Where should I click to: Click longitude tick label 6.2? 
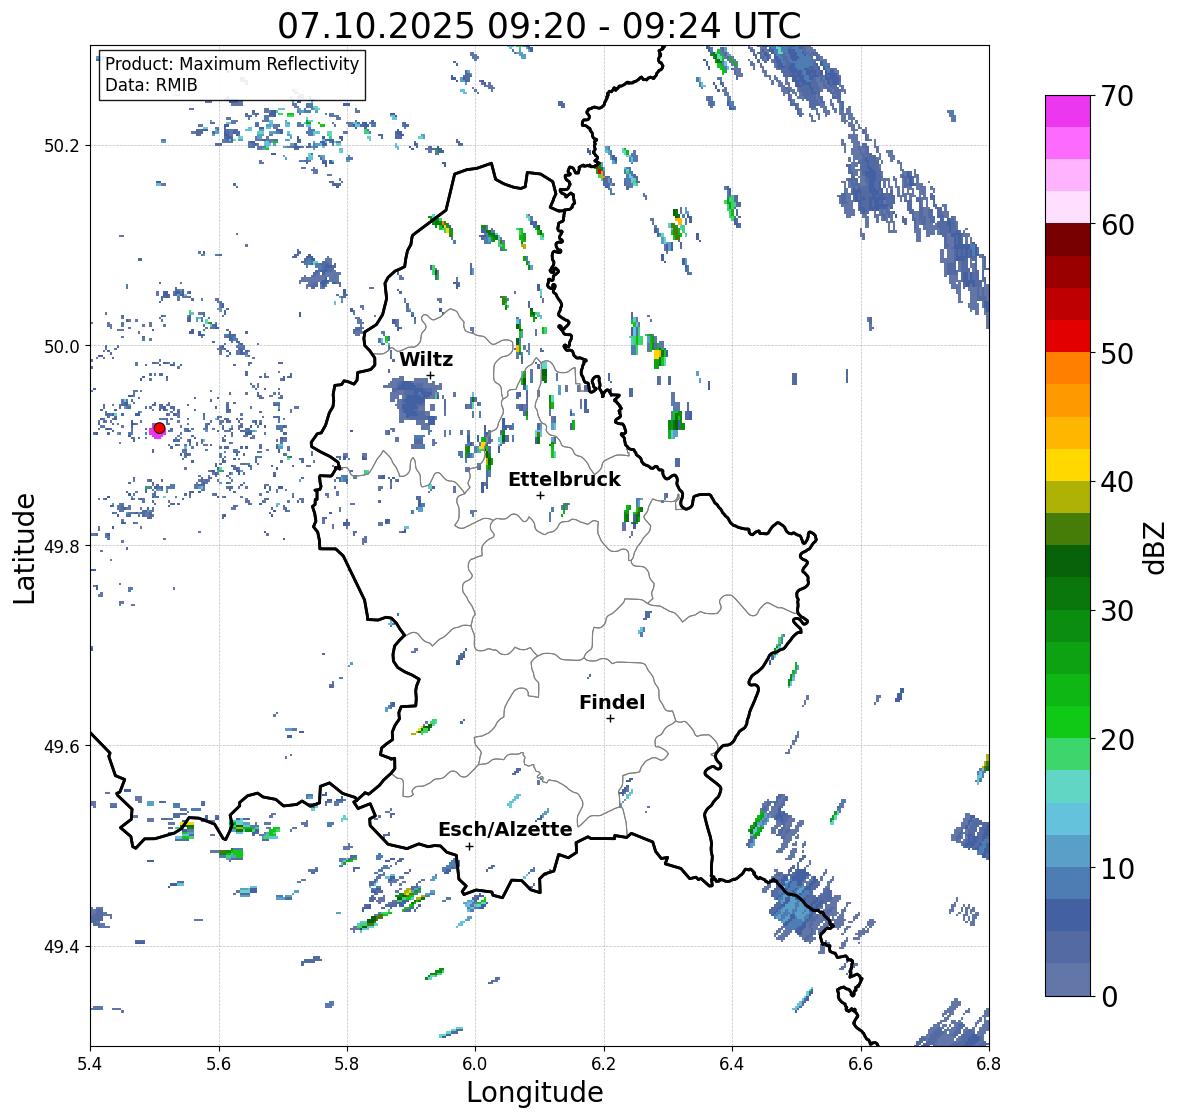(604, 1064)
